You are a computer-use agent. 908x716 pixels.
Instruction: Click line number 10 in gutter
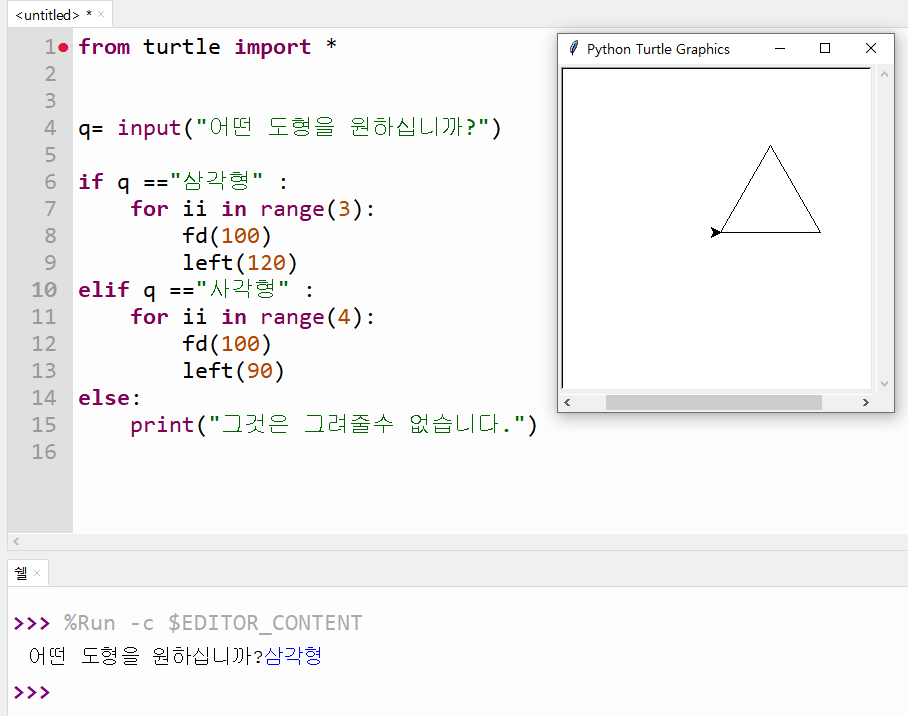click(44, 290)
